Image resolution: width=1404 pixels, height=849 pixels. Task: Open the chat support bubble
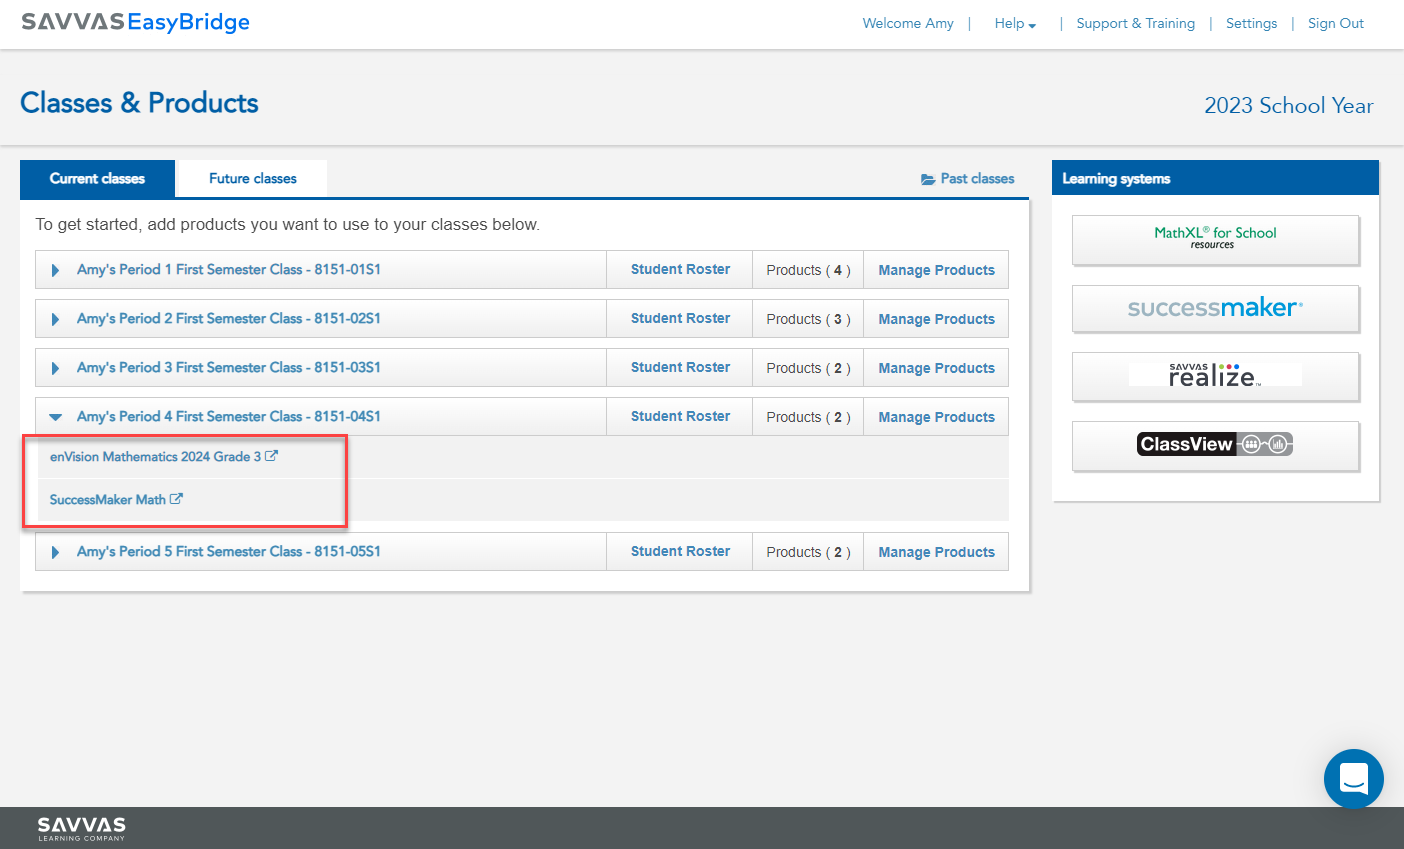(1353, 779)
